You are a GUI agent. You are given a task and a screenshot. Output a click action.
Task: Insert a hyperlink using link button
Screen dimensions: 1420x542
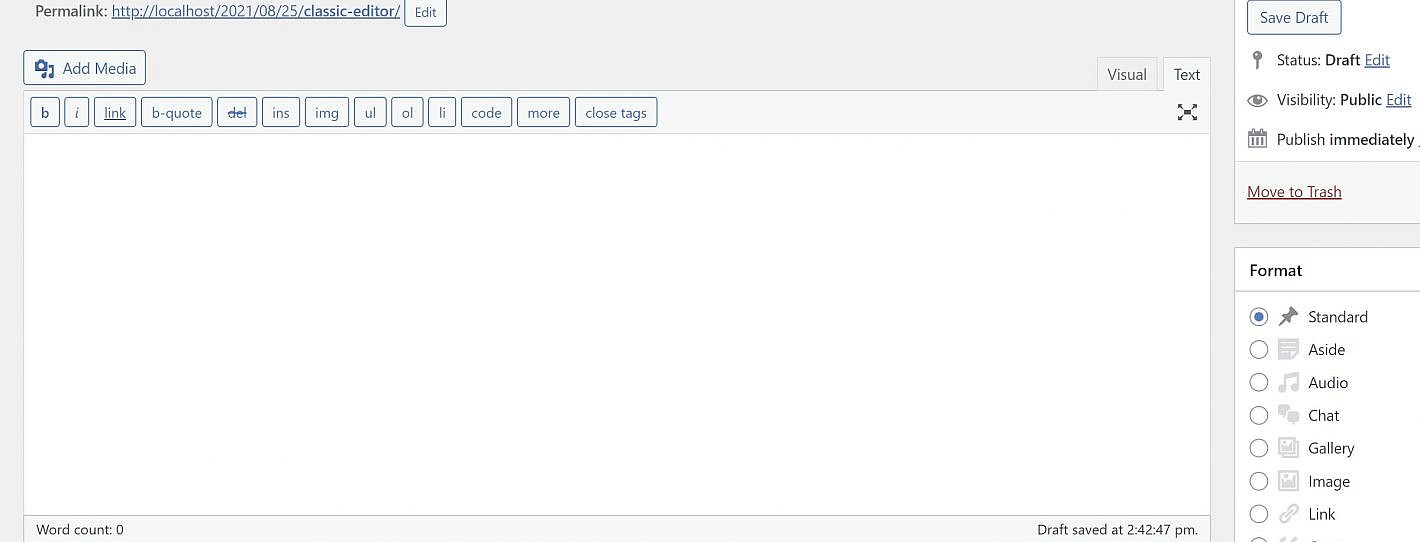coord(115,113)
